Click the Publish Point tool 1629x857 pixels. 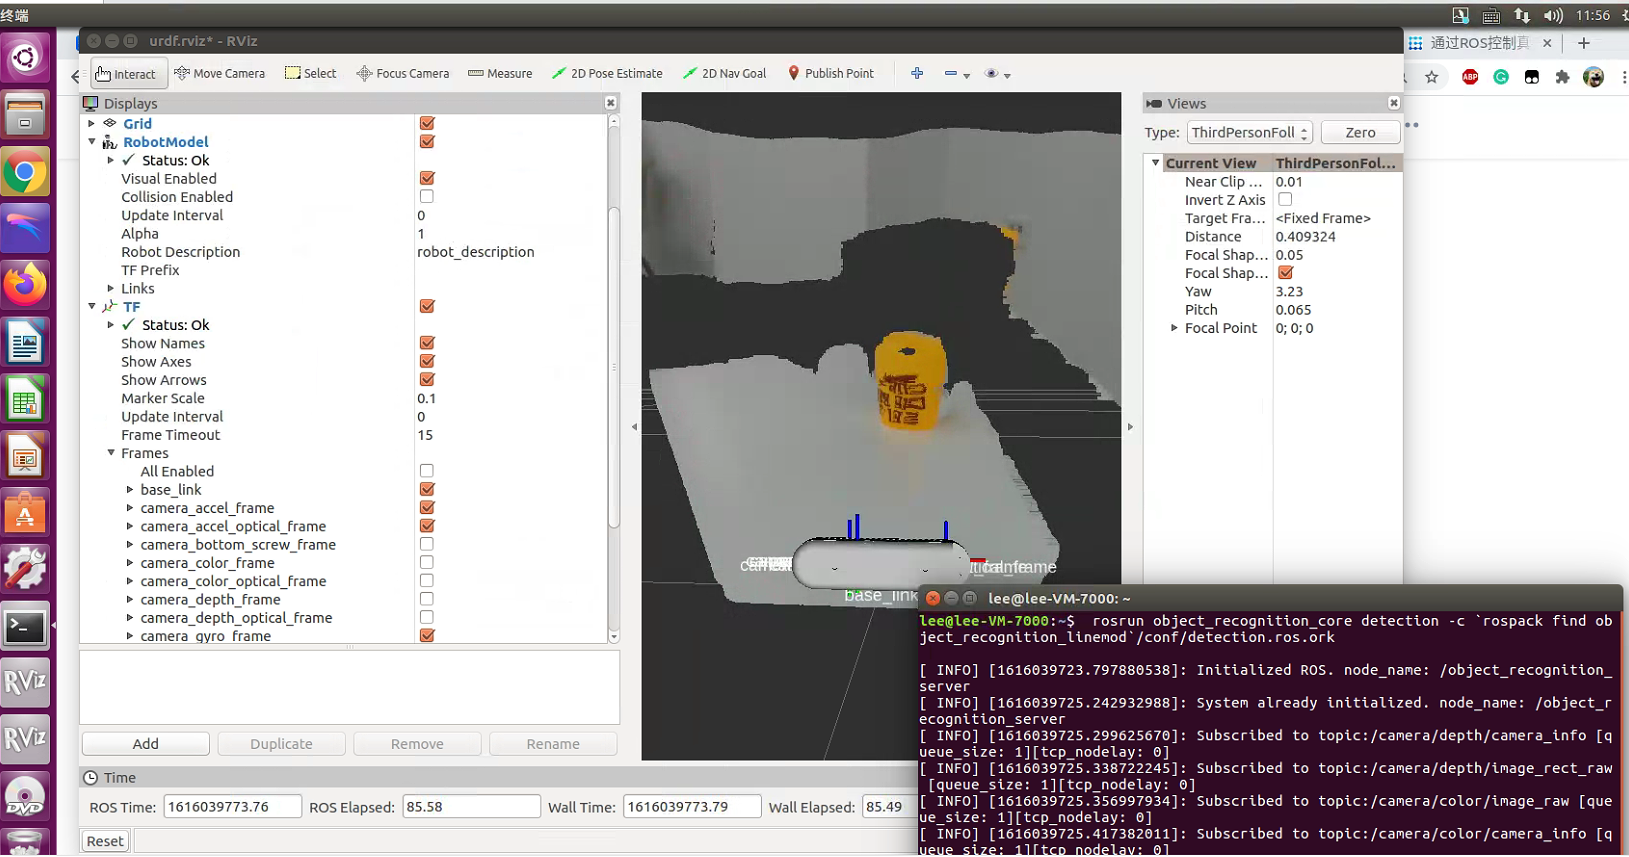(x=831, y=74)
